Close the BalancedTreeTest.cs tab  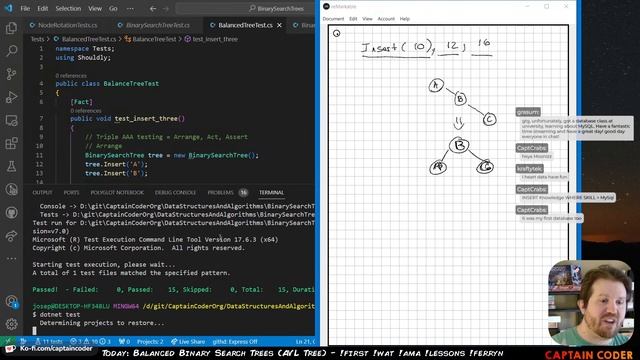[279, 25]
